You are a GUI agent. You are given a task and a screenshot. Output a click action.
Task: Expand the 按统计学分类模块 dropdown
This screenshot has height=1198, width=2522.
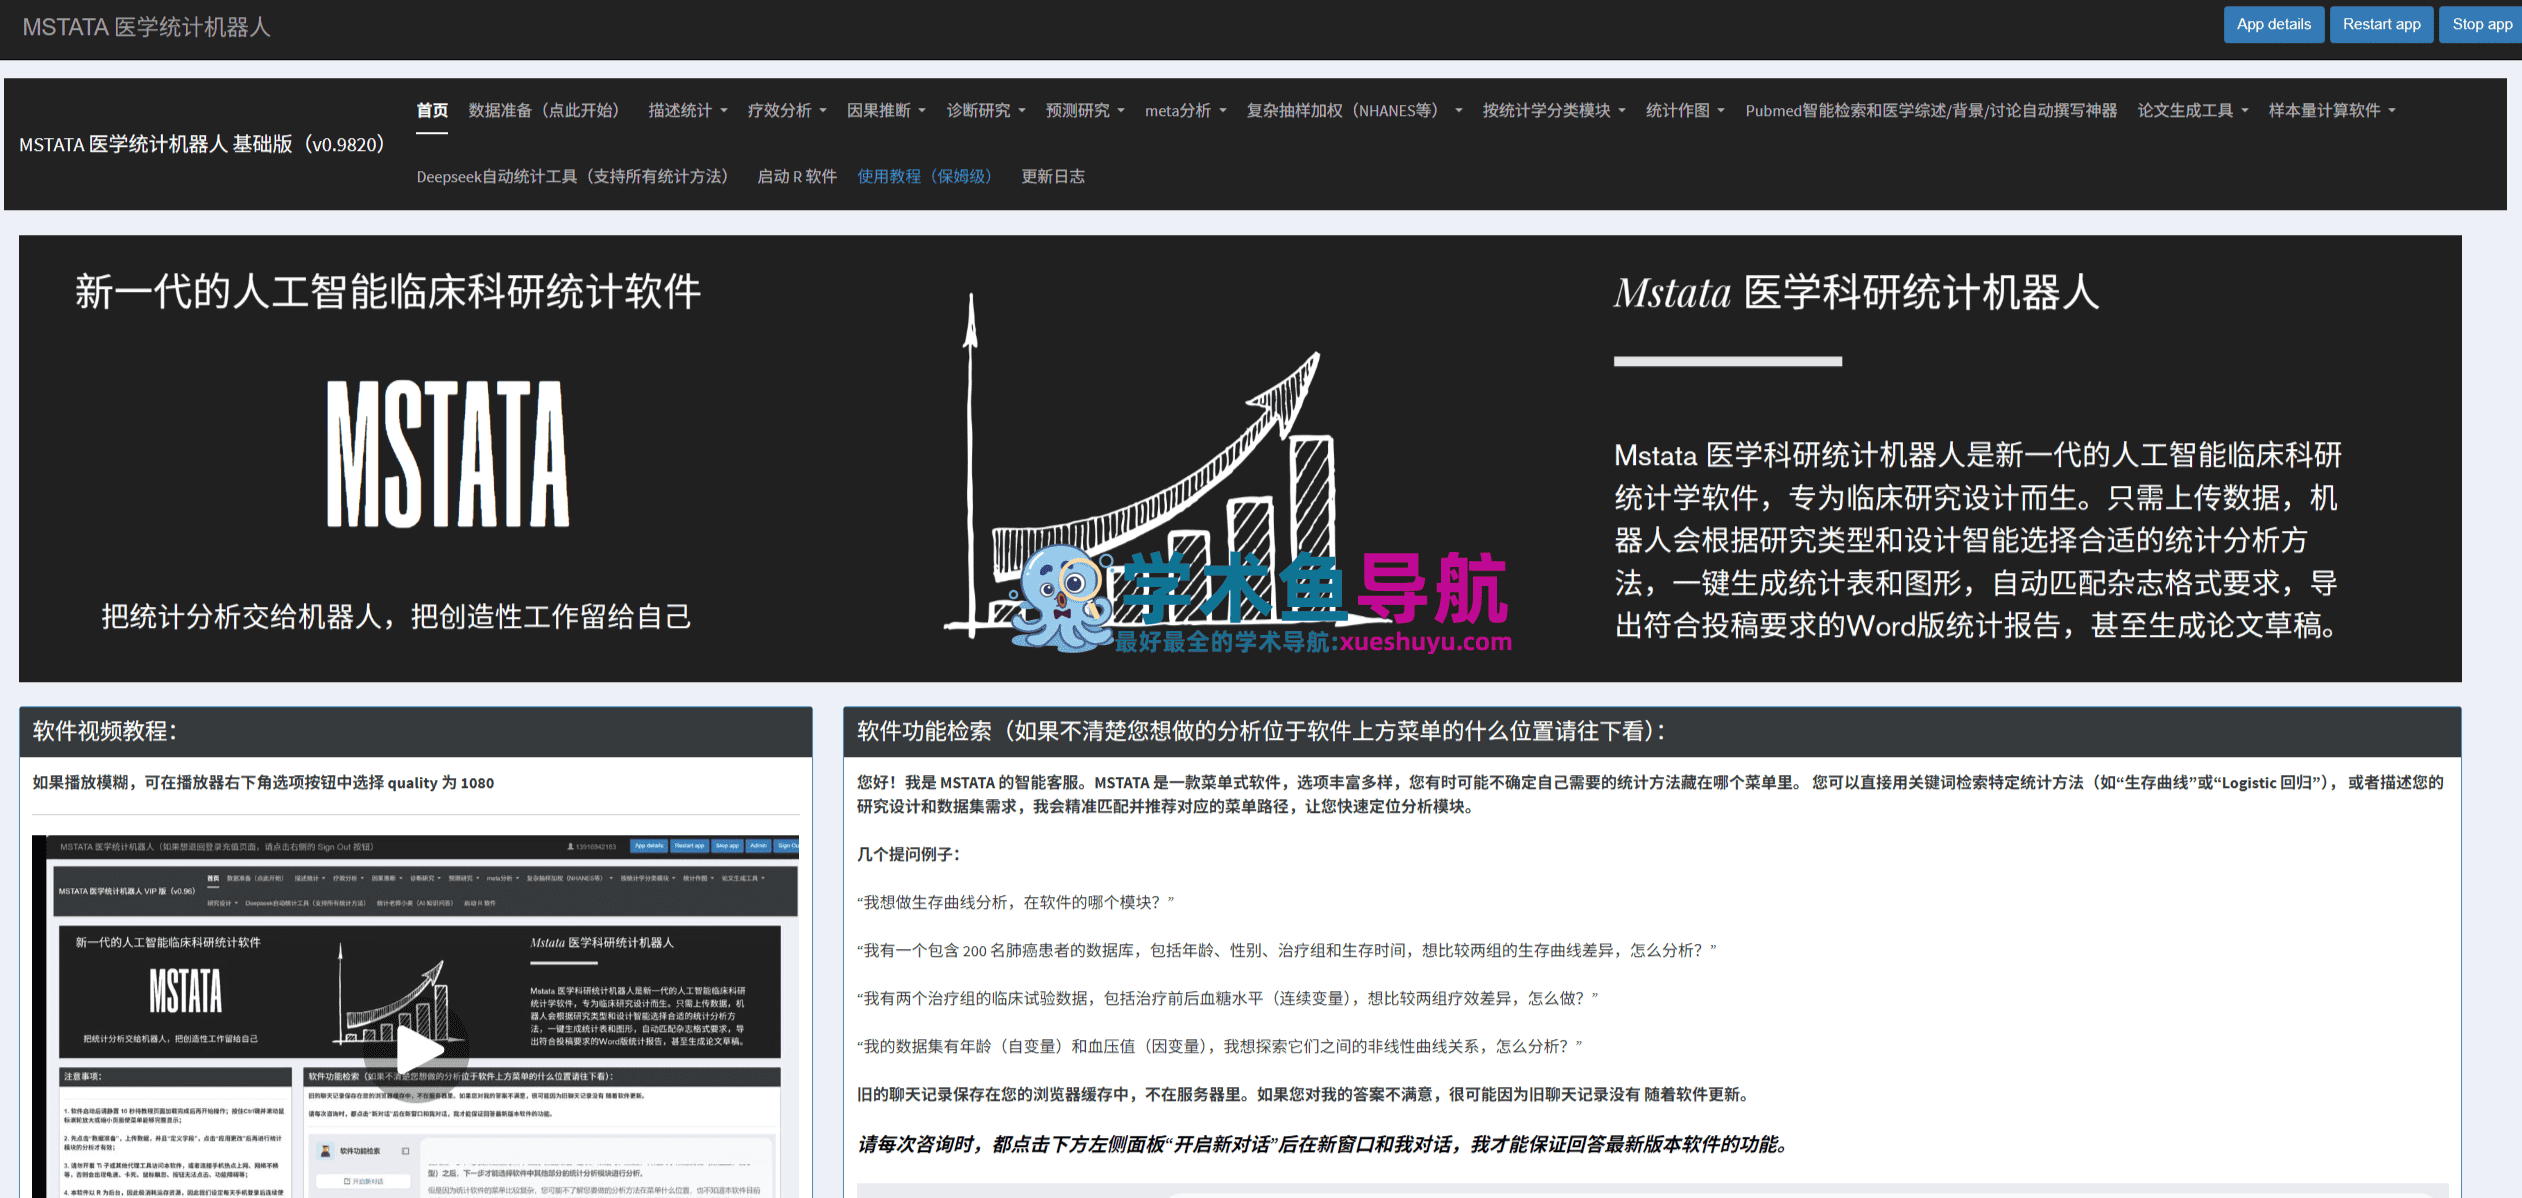point(1554,111)
